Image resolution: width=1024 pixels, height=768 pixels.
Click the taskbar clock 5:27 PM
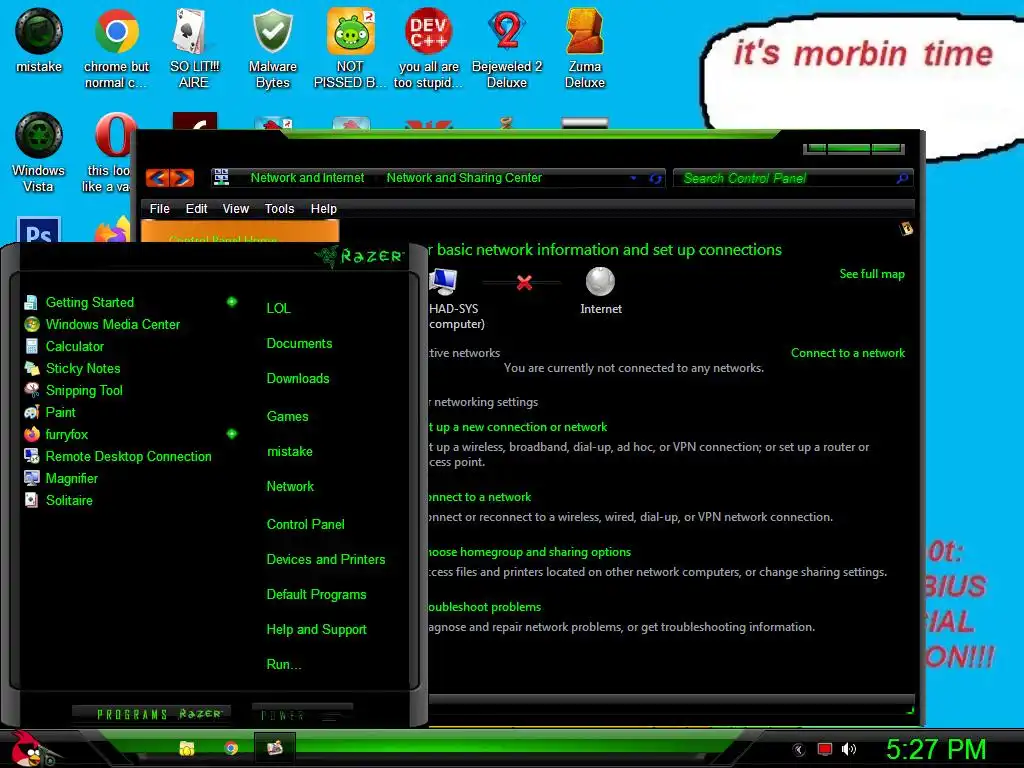click(936, 749)
